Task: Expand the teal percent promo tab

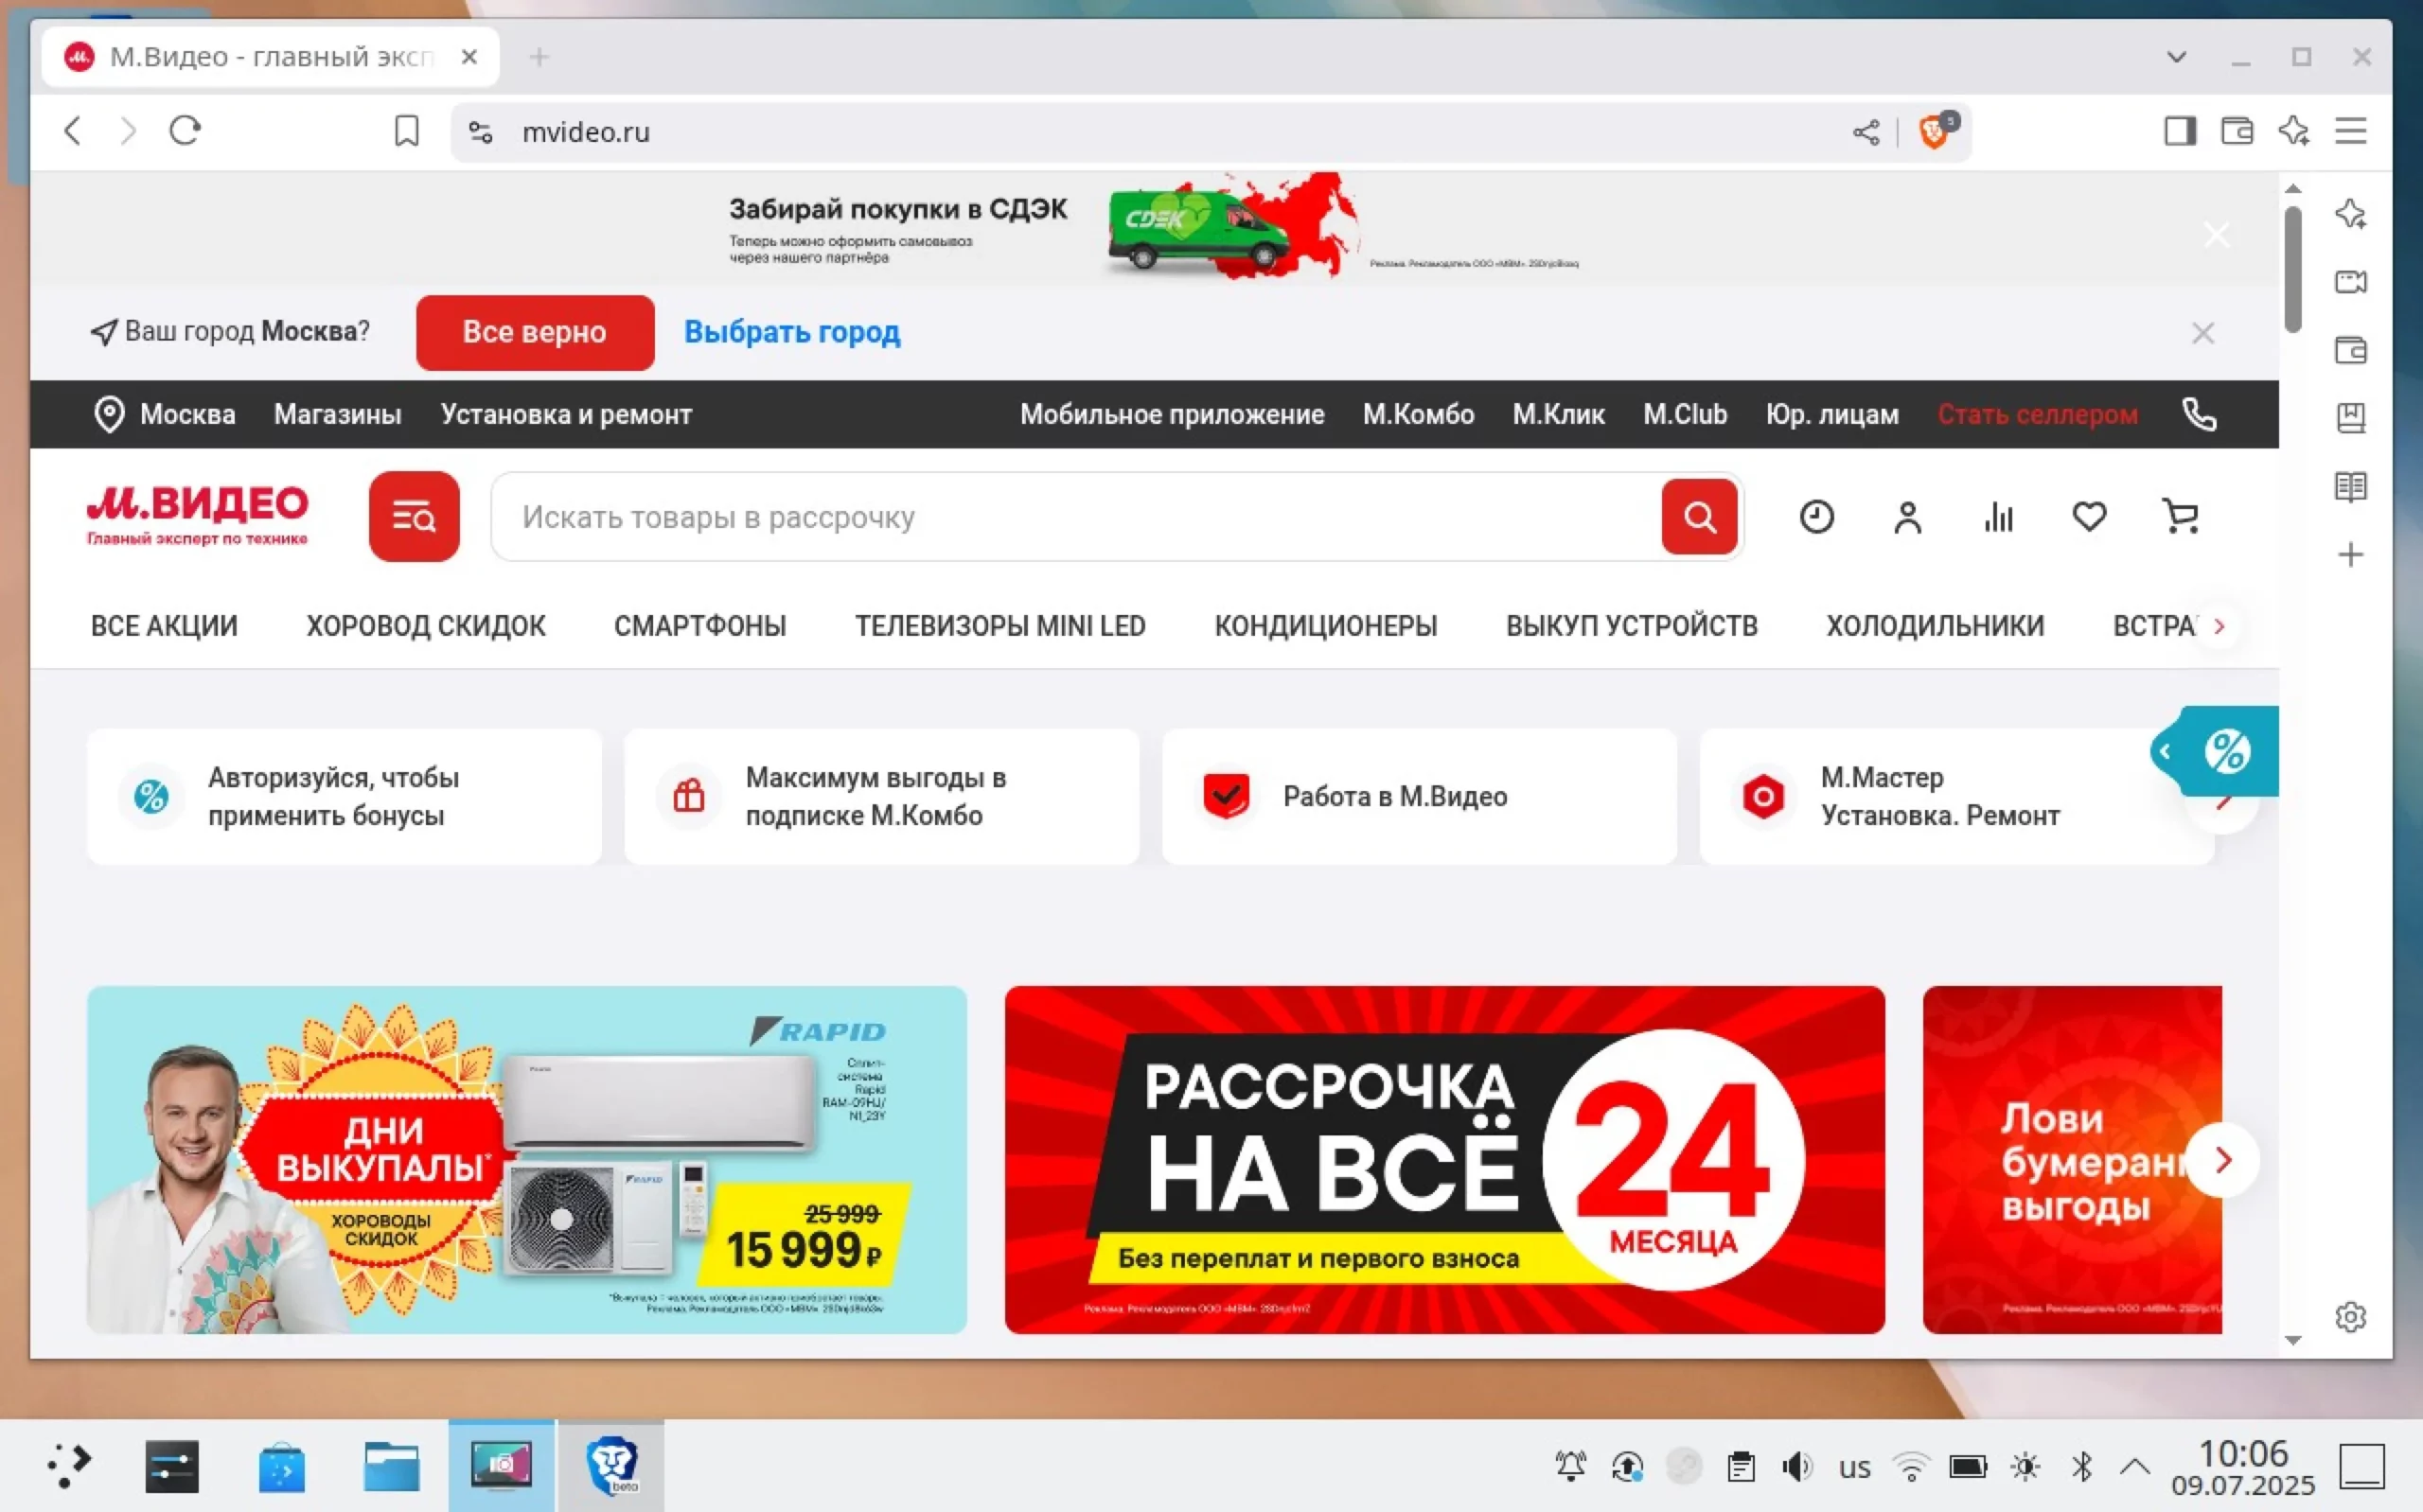Action: (2214, 751)
